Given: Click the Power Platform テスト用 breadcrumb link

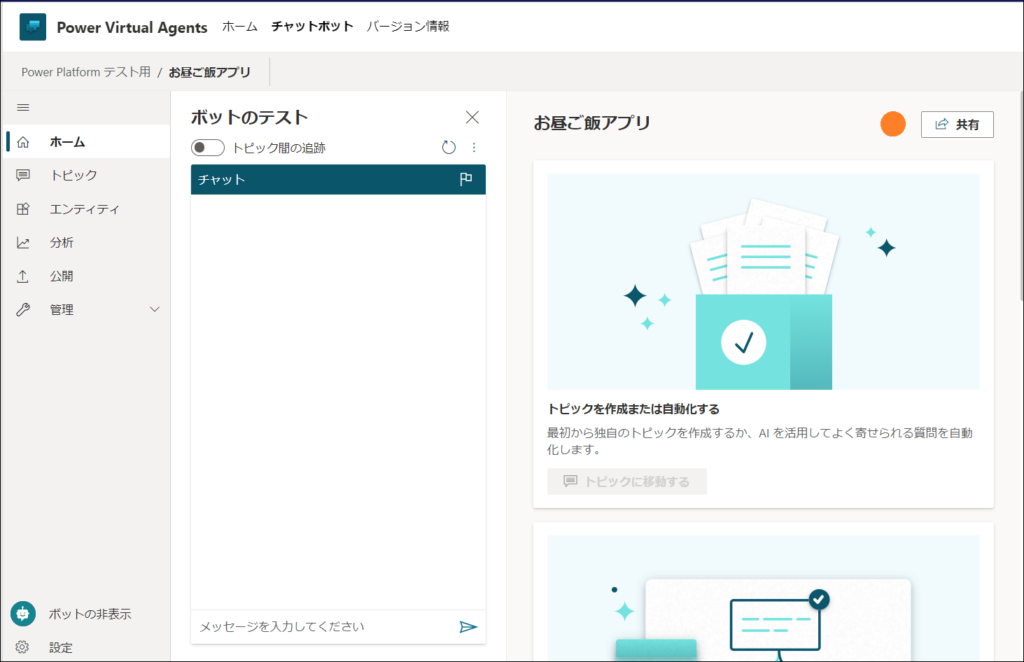Looking at the screenshot, I should pos(86,72).
